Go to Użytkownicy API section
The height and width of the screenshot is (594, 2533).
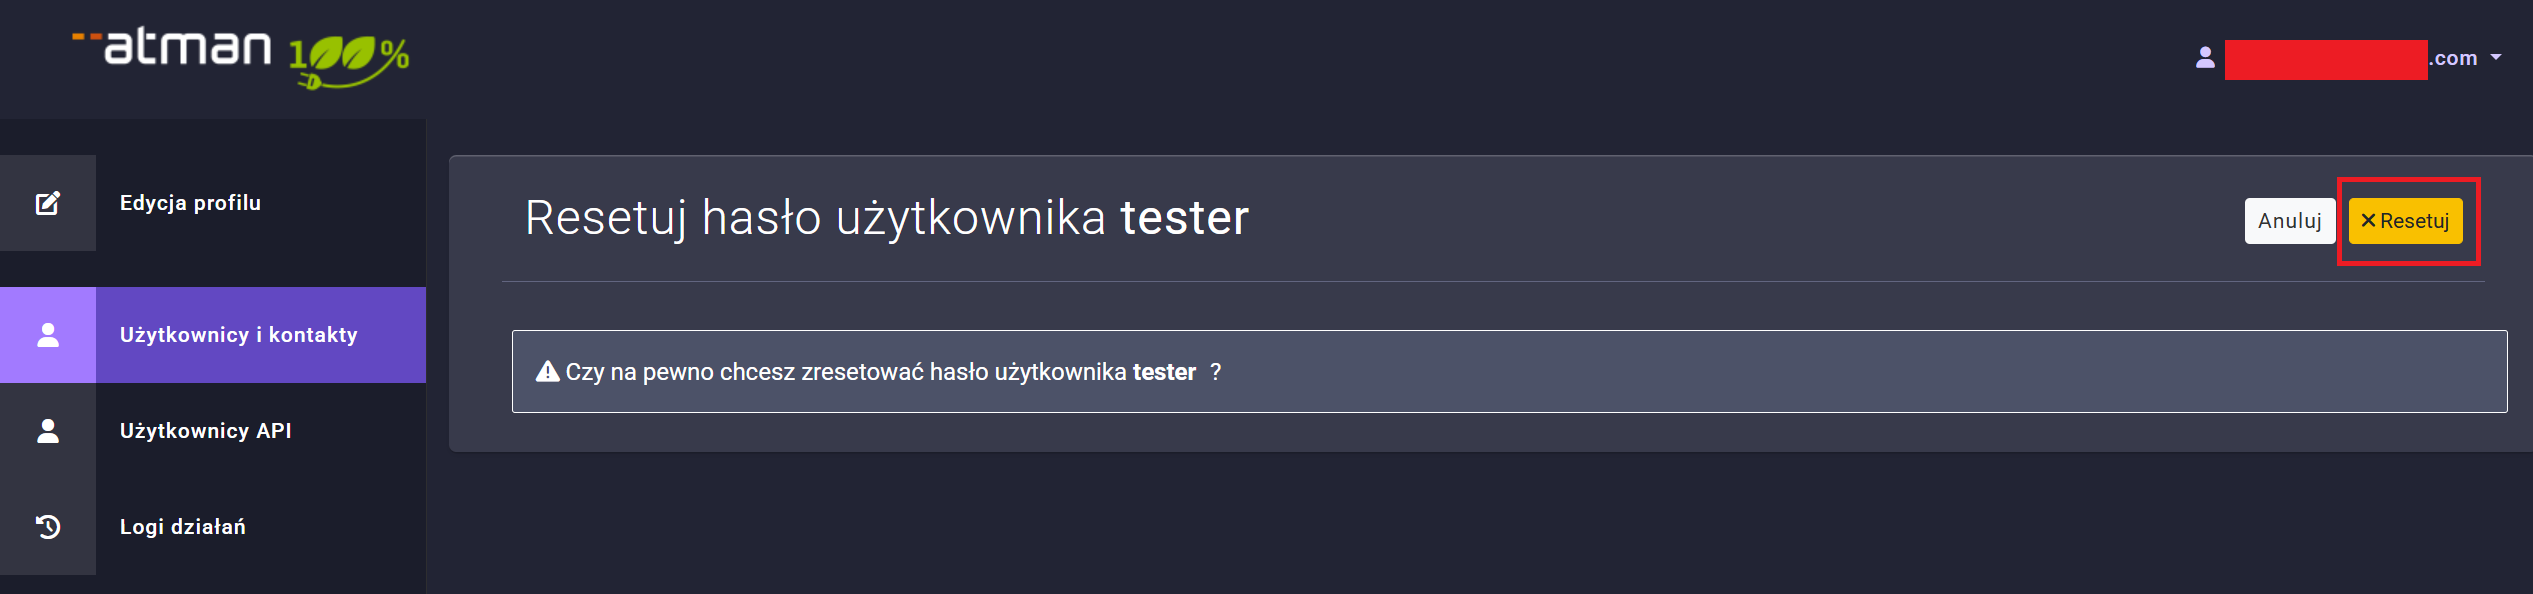tap(205, 431)
